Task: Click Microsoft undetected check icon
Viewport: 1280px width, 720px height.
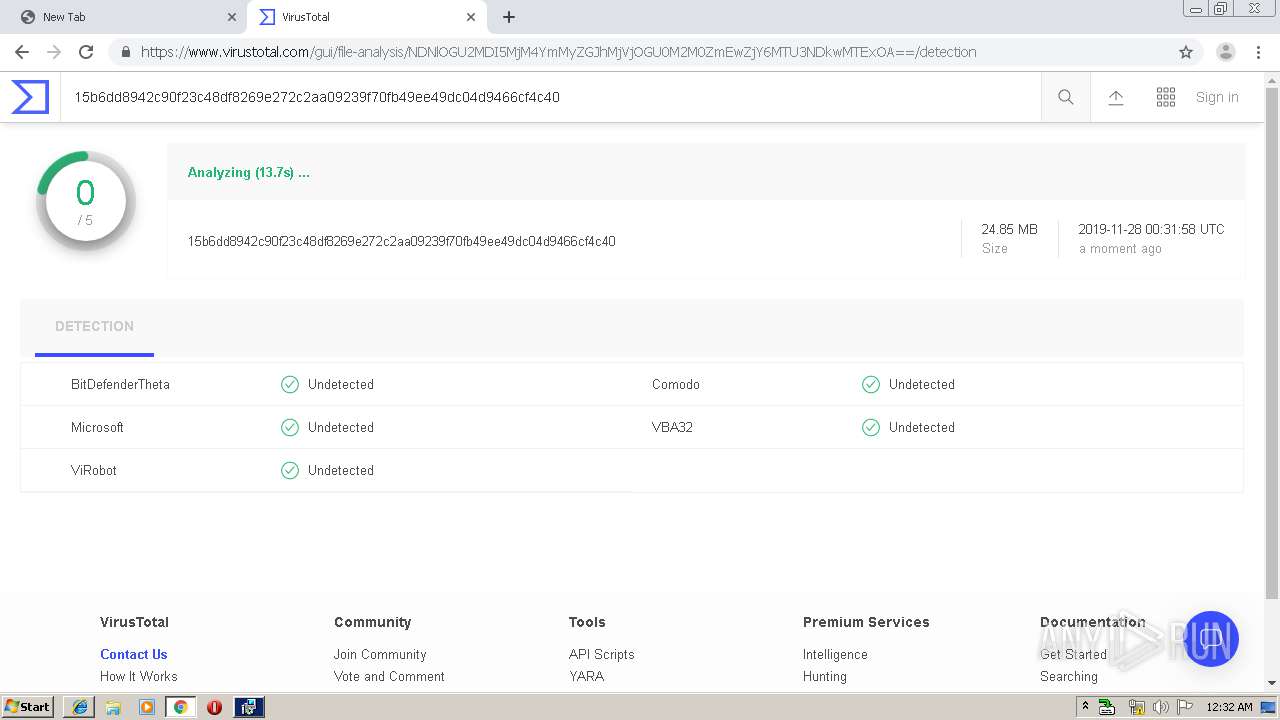Action: click(290, 427)
